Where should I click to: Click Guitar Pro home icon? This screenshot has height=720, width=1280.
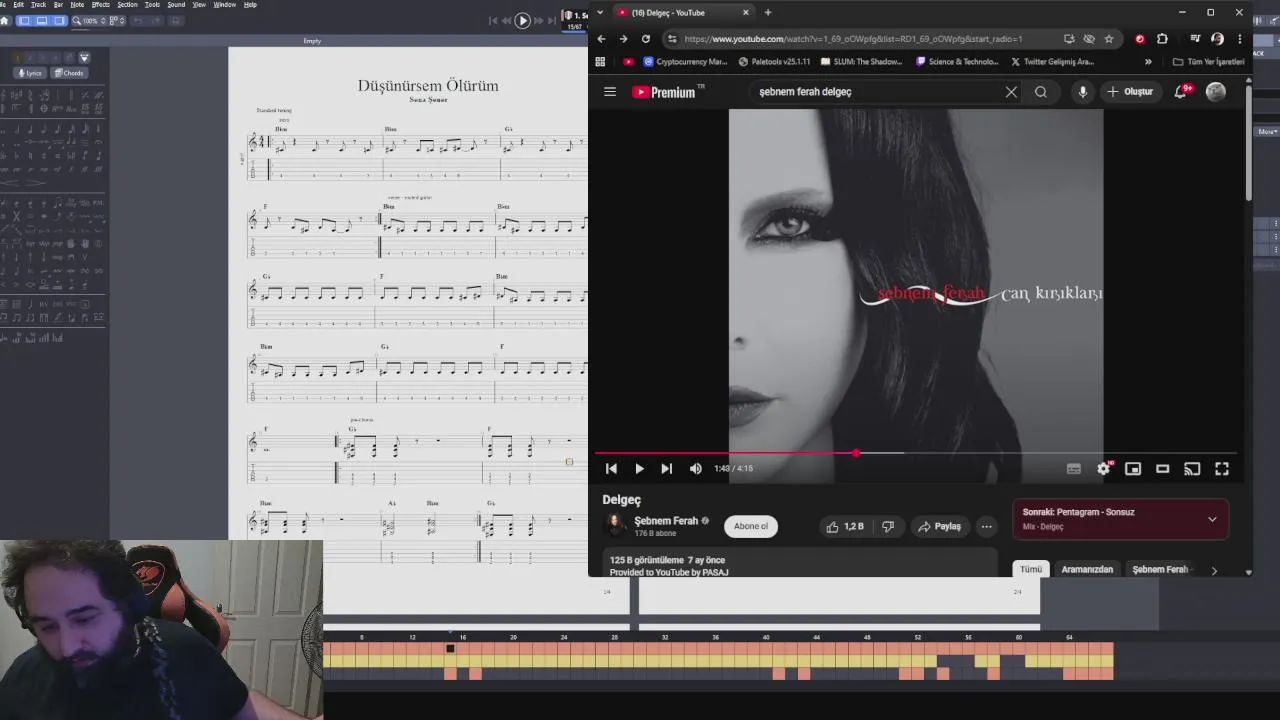pos(5,20)
